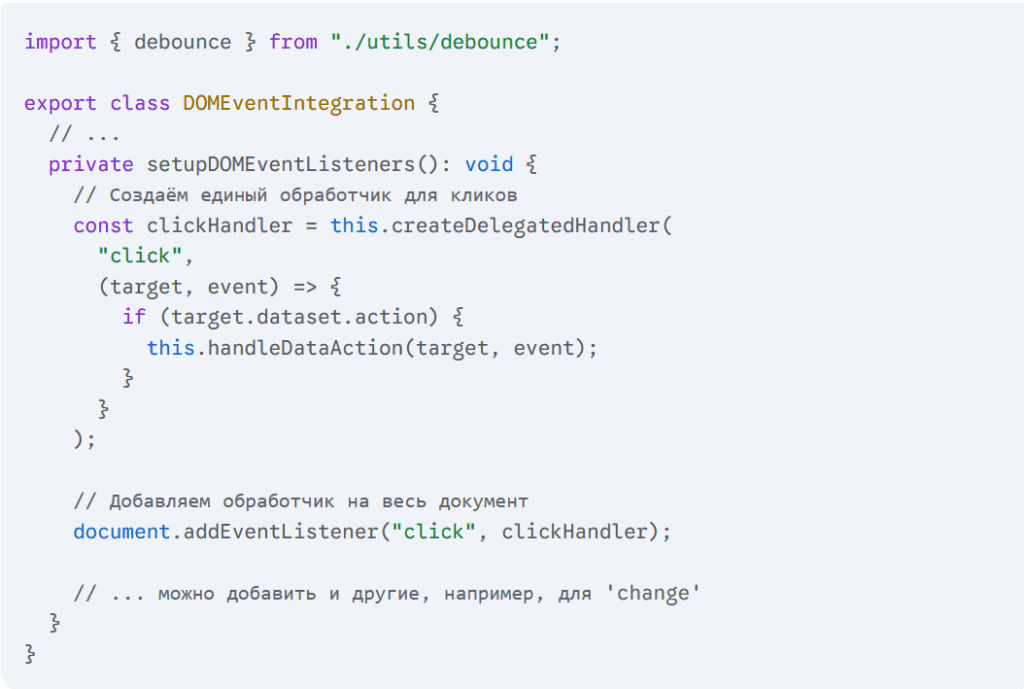Click the comment "Добавляем обработчик на весь документ"
1024x689 pixels.
click(300, 502)
